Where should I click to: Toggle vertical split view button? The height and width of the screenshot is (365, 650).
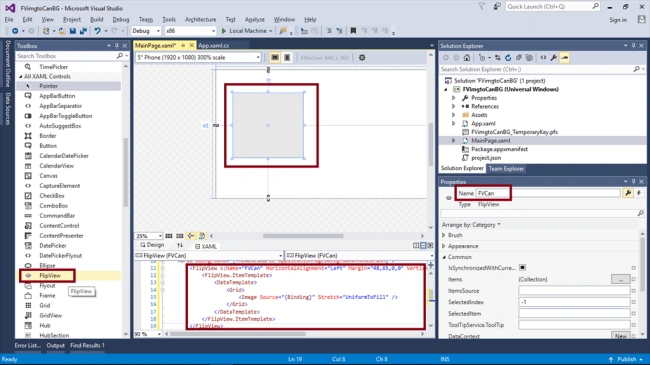(x=416, y=246)
